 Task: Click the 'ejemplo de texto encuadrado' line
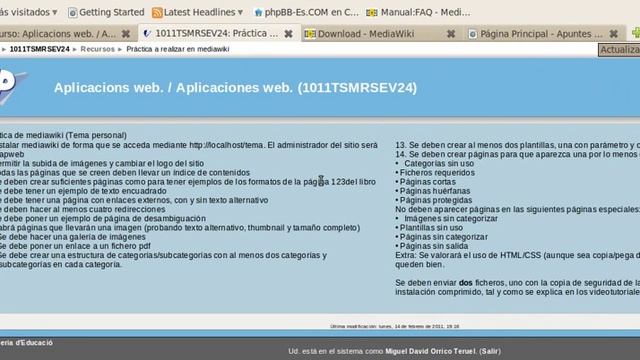[83, 191]
